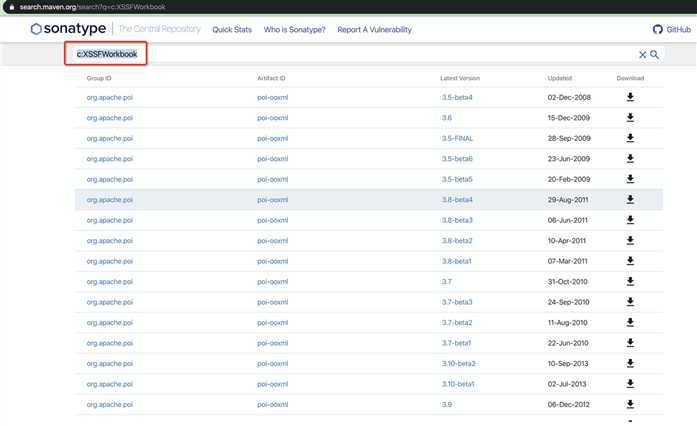Download poi-ooxml version 3.7-beta3

point(630,301)
